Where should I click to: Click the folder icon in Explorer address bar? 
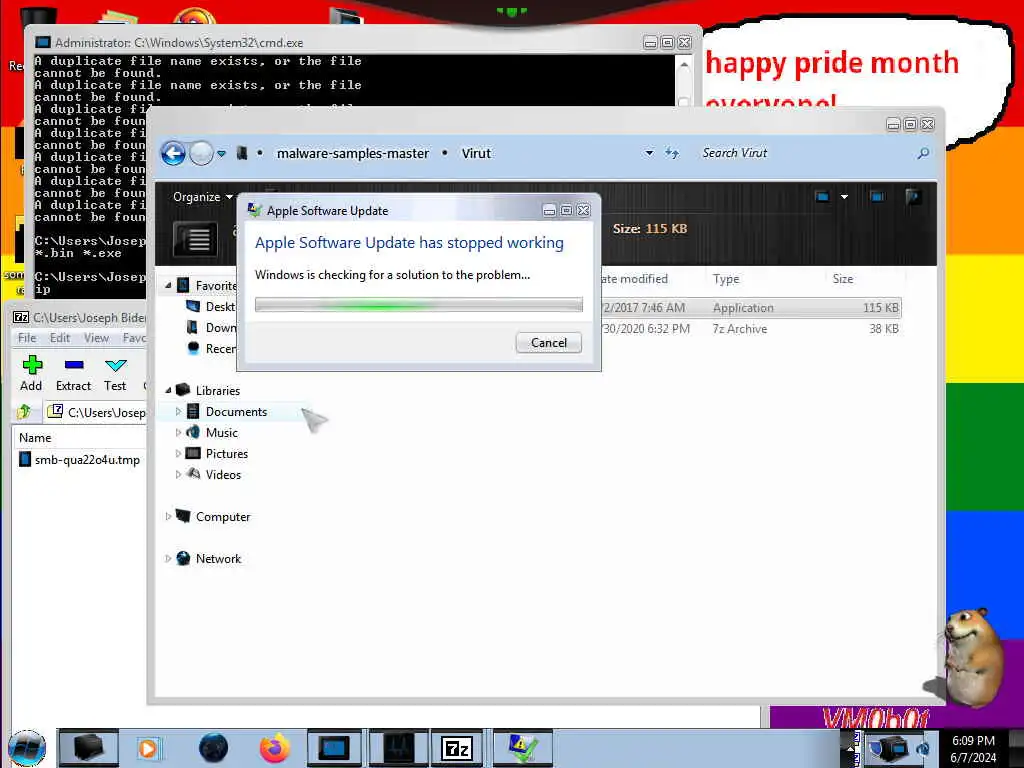pyautogui.click(x=242, y=153)
